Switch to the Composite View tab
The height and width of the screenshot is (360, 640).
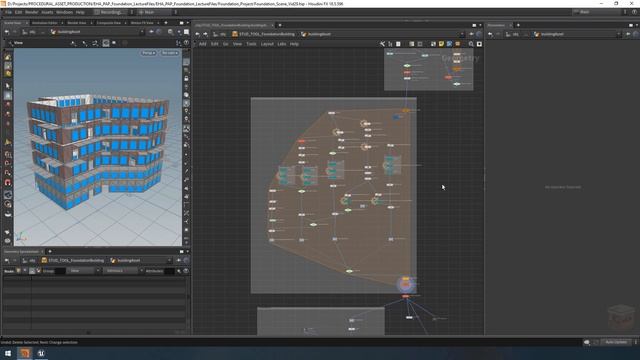pyautogui.click(x=109, y=23)
